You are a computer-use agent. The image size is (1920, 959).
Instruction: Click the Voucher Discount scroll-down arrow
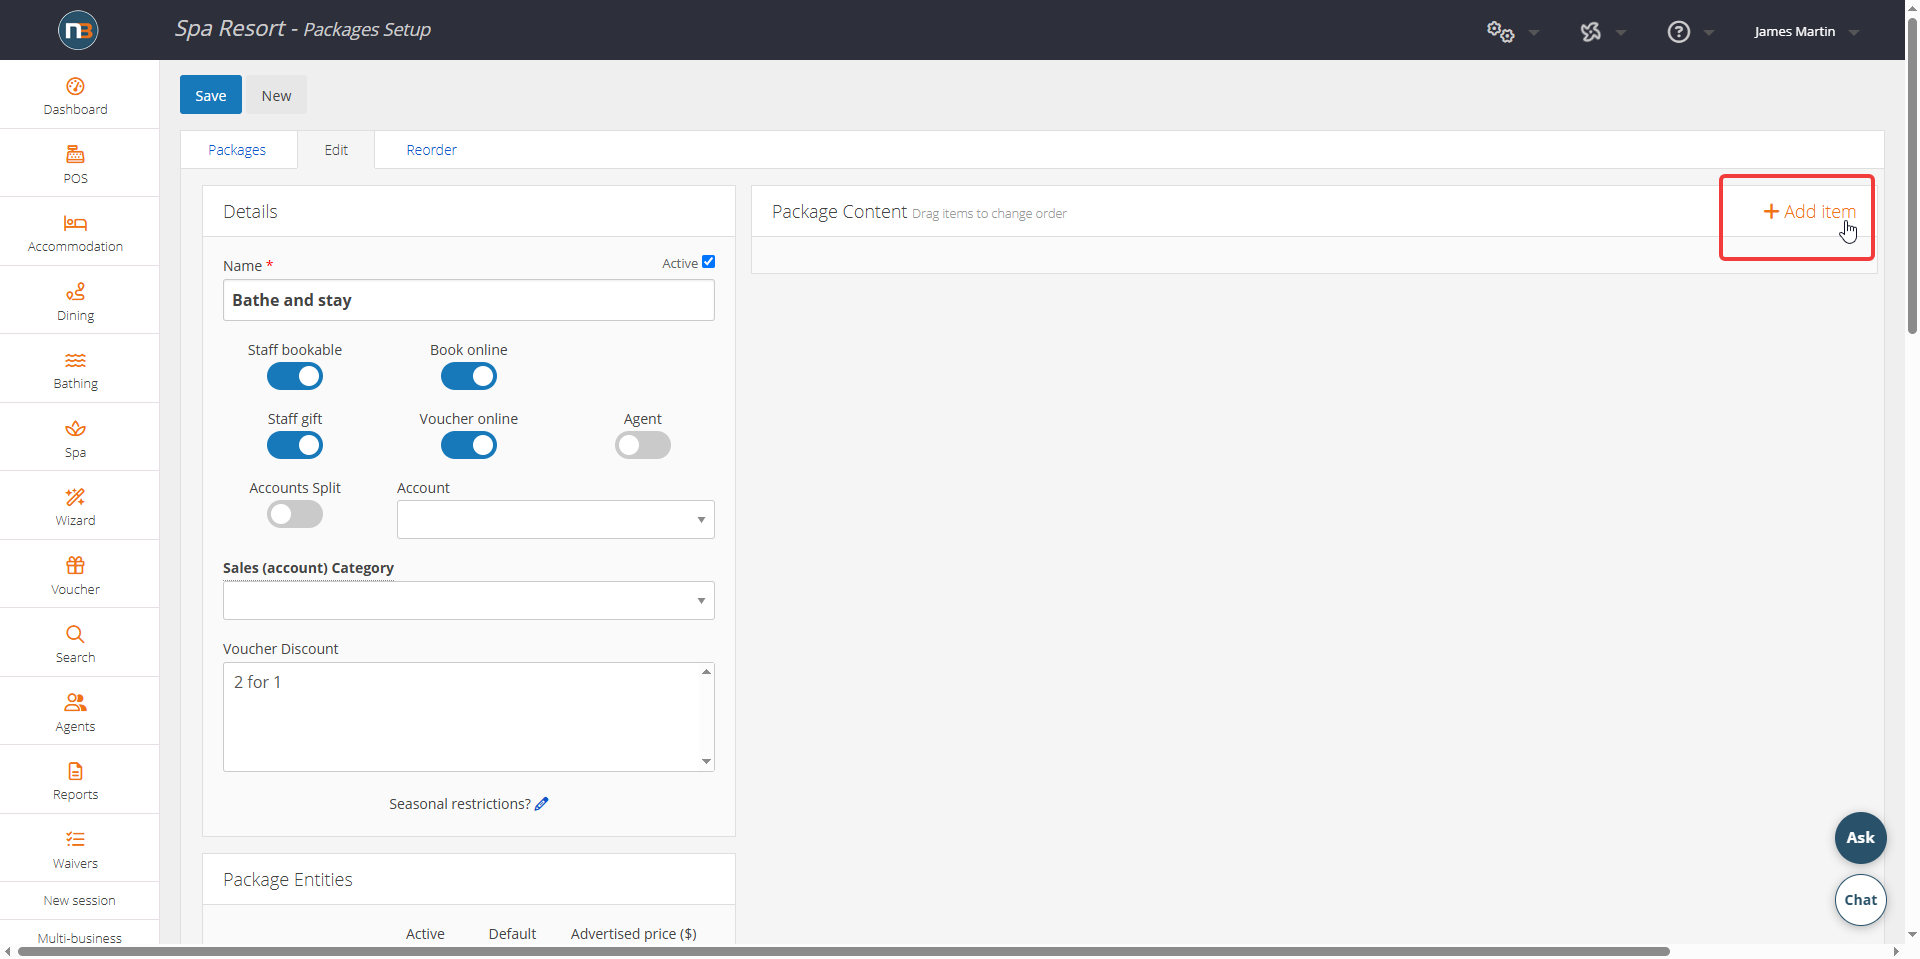[x=707, y=762]
